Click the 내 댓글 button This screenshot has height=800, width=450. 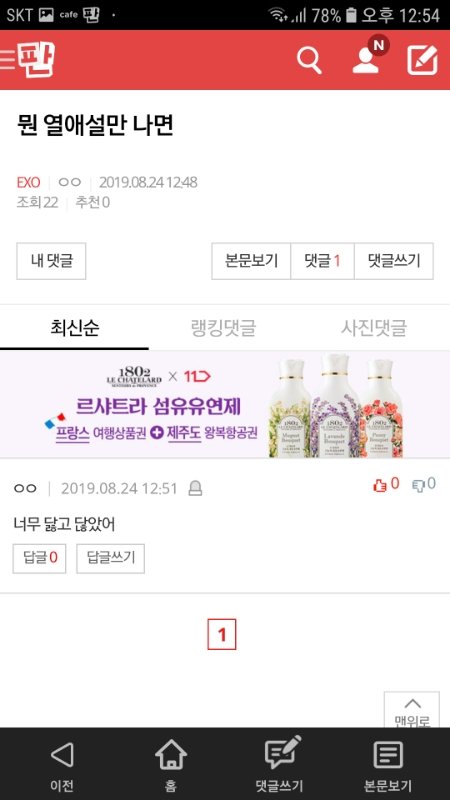coord(51,261)
